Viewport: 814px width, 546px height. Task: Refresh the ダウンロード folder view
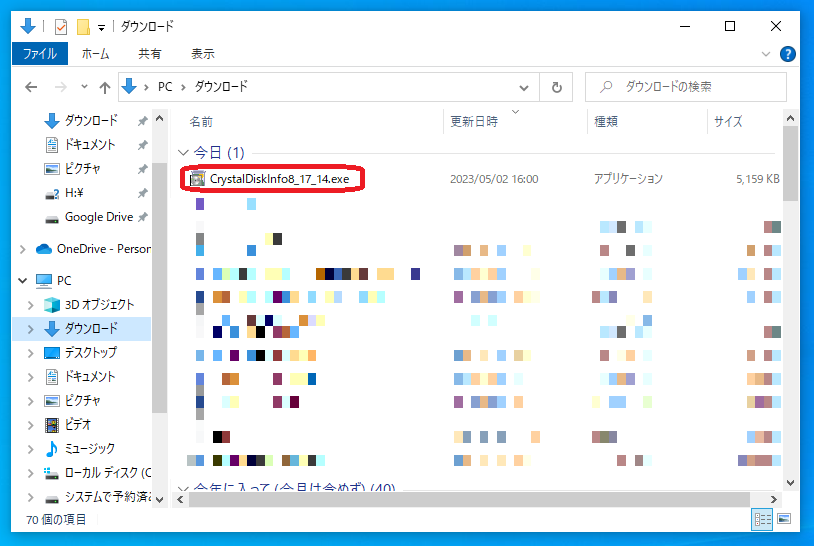(557, 87)
